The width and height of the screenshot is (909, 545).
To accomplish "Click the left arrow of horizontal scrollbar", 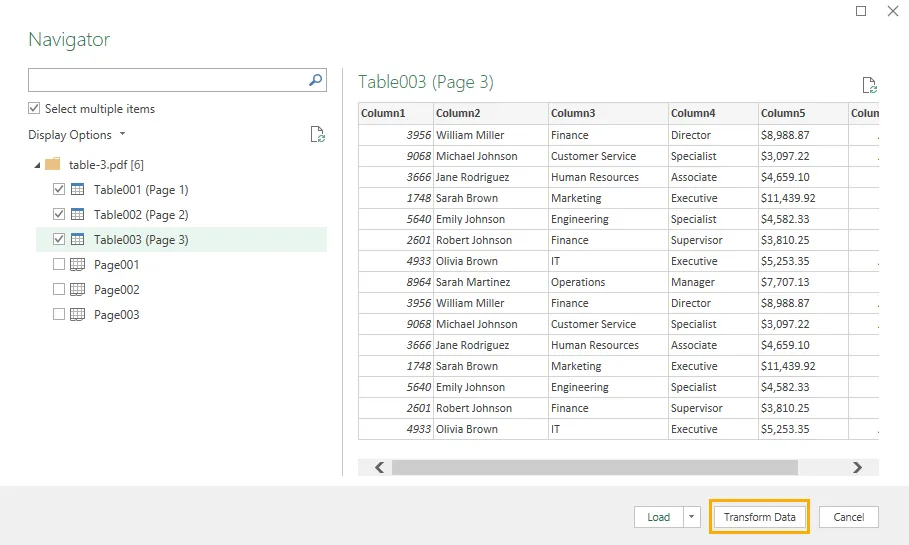I will point(379,467).
